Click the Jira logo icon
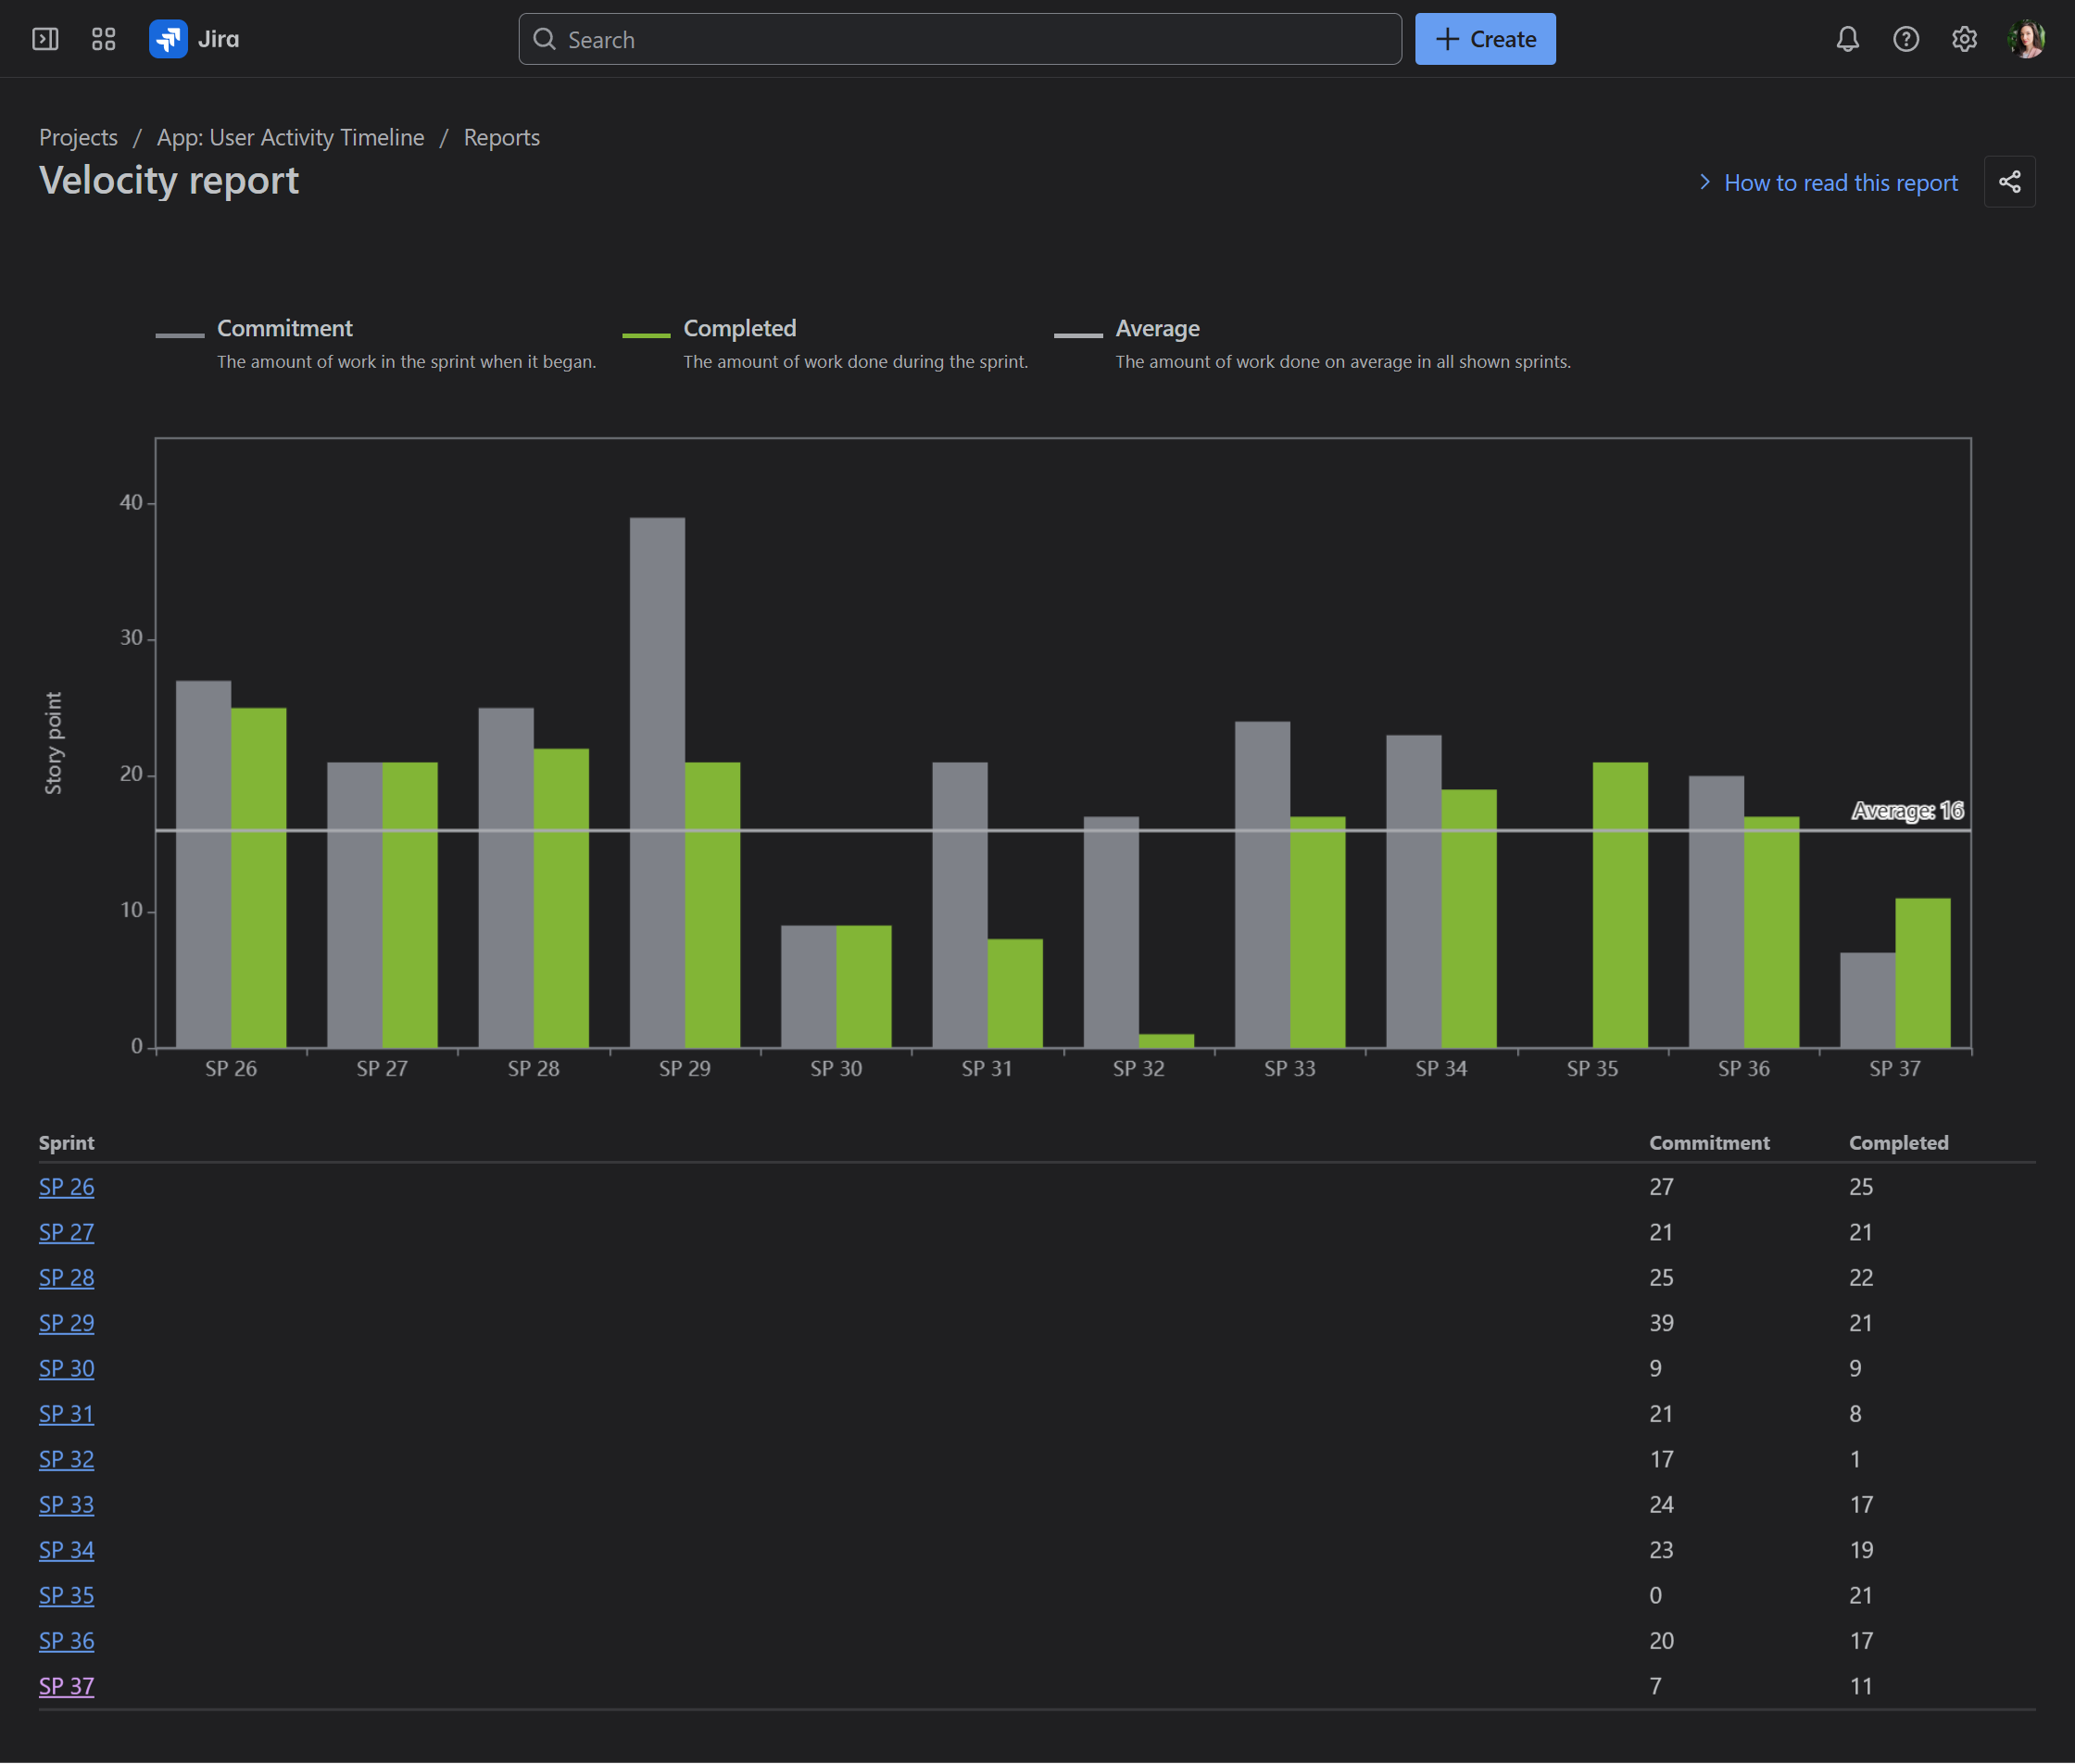 (x=168, y=39)
